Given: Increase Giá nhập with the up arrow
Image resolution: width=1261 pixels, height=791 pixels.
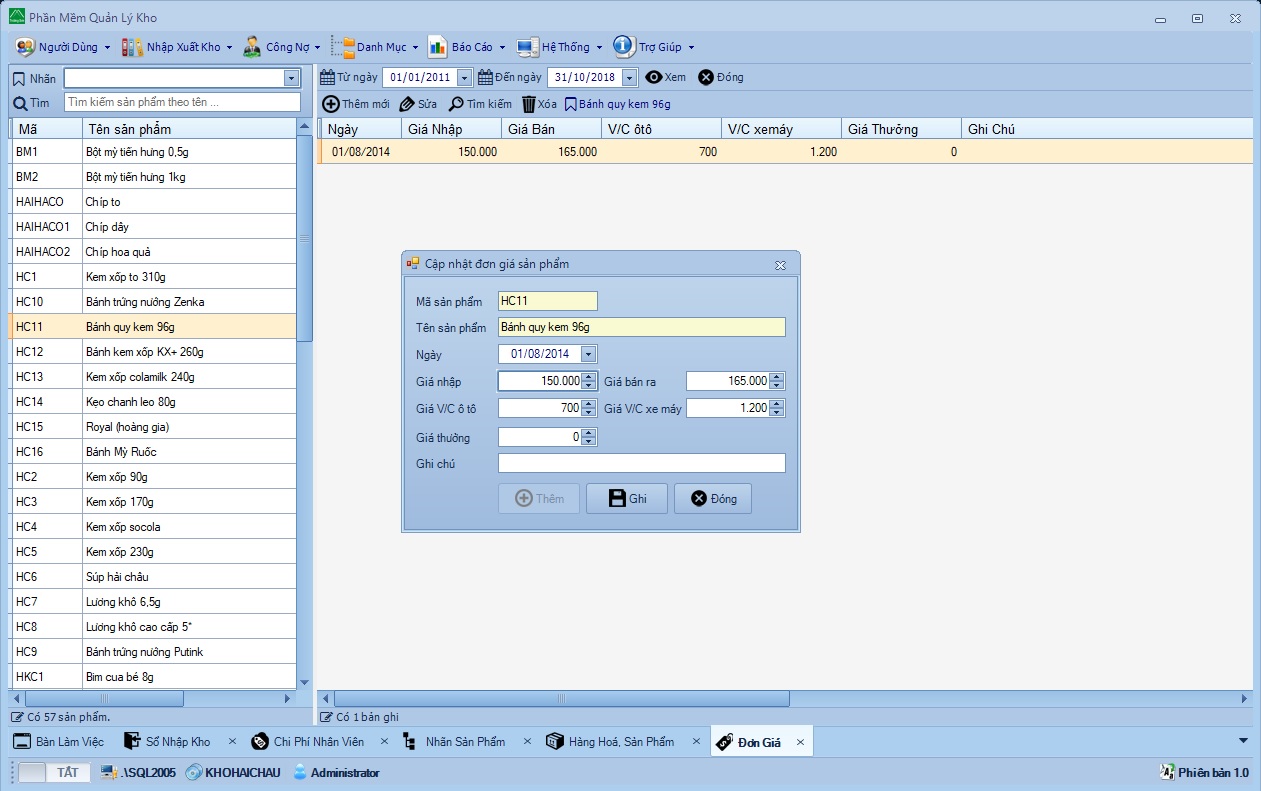Looking at the screenshot, I should pos(589,377).
